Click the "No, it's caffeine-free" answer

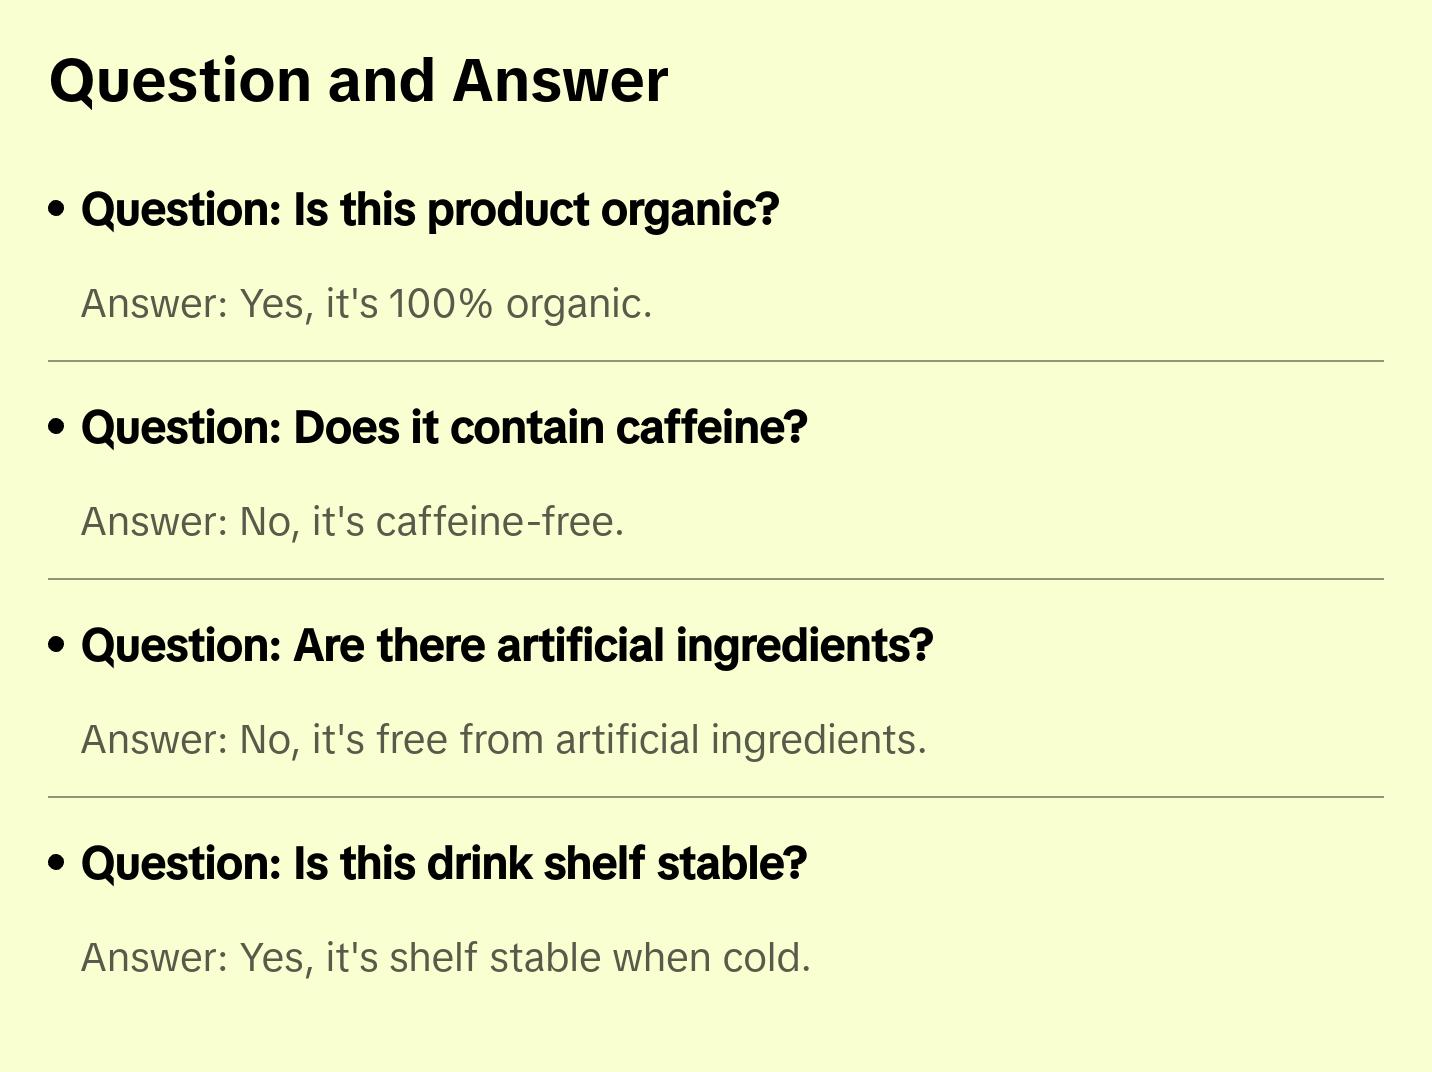click(x=352, y=522)
